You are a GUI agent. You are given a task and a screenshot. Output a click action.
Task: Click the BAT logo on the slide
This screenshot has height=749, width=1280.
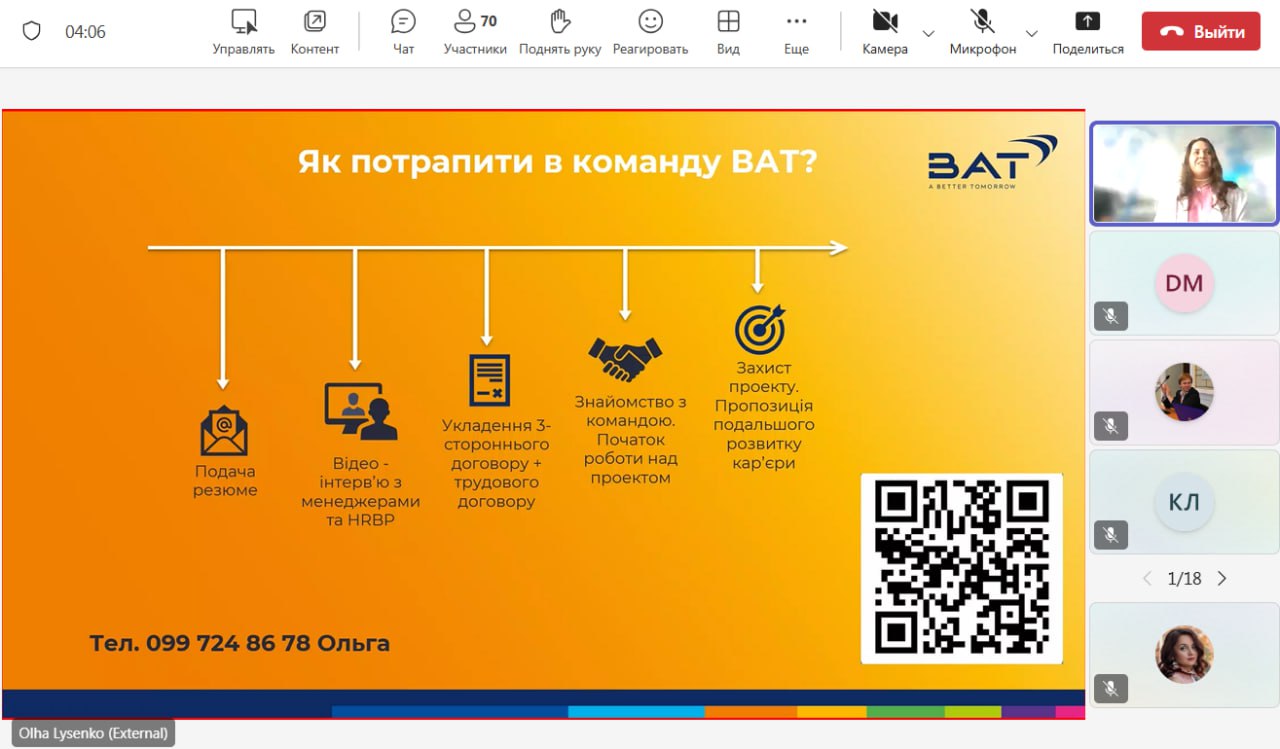click(992, 163)
